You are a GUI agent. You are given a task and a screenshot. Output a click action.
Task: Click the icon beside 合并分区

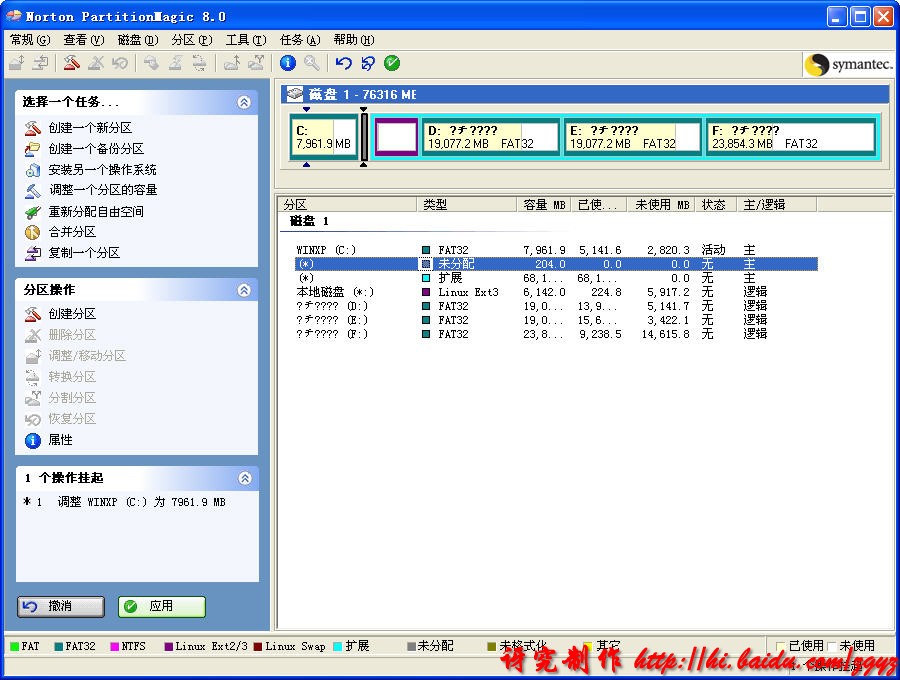[33, 232]
